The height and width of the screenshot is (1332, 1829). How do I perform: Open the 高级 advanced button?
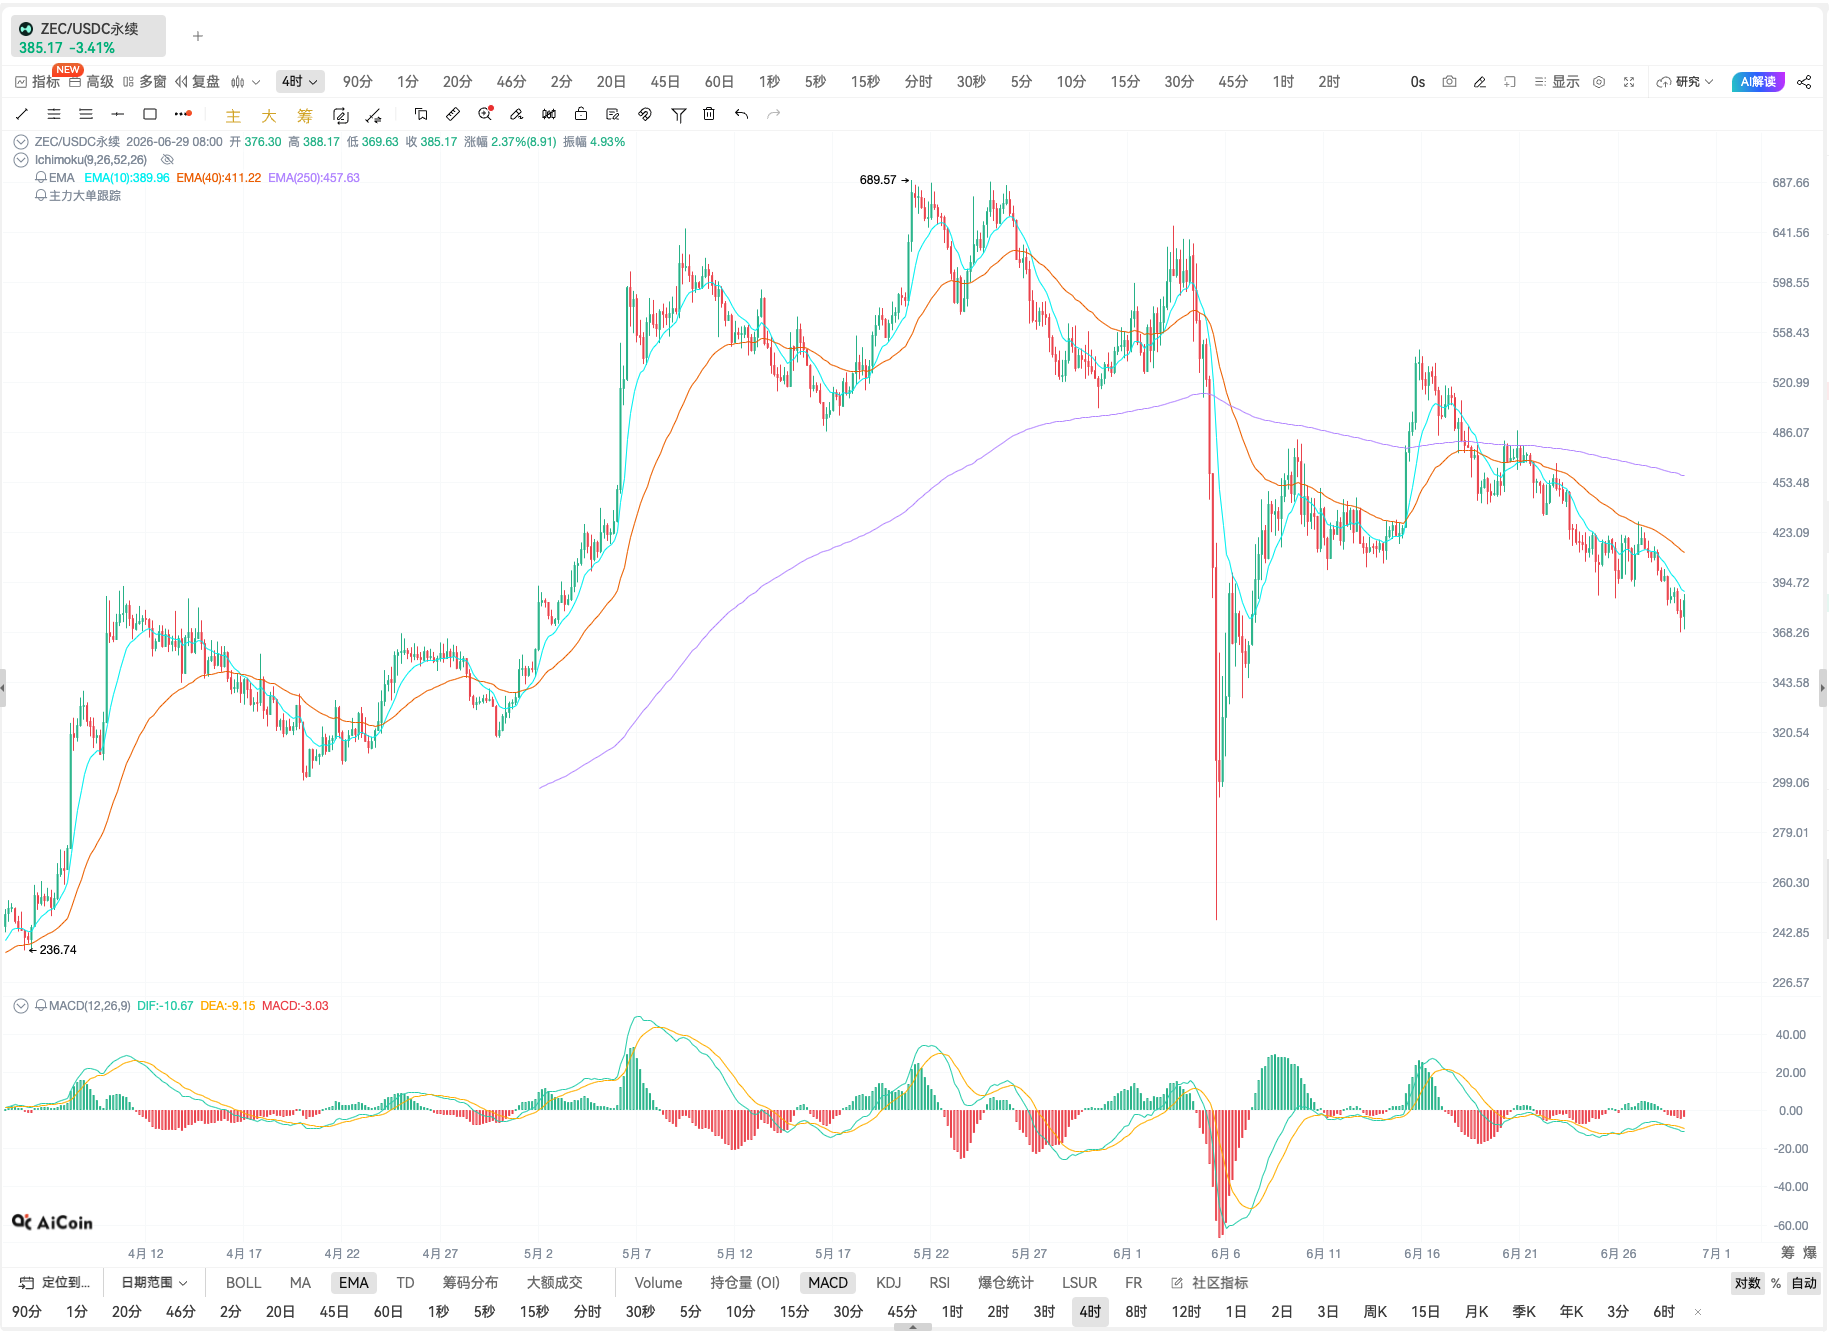point(92,82)
